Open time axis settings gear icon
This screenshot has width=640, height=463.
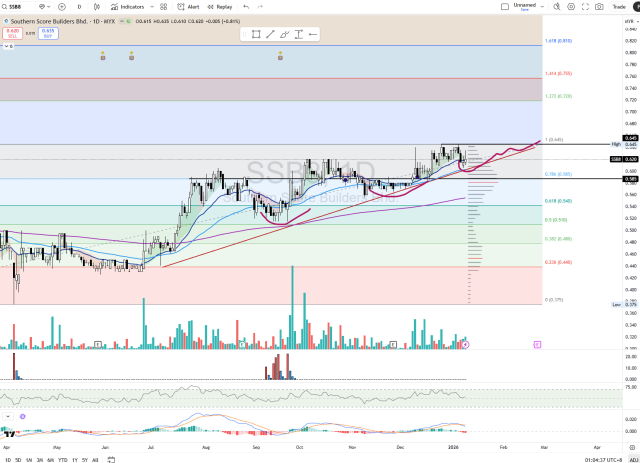pos(632,447)
